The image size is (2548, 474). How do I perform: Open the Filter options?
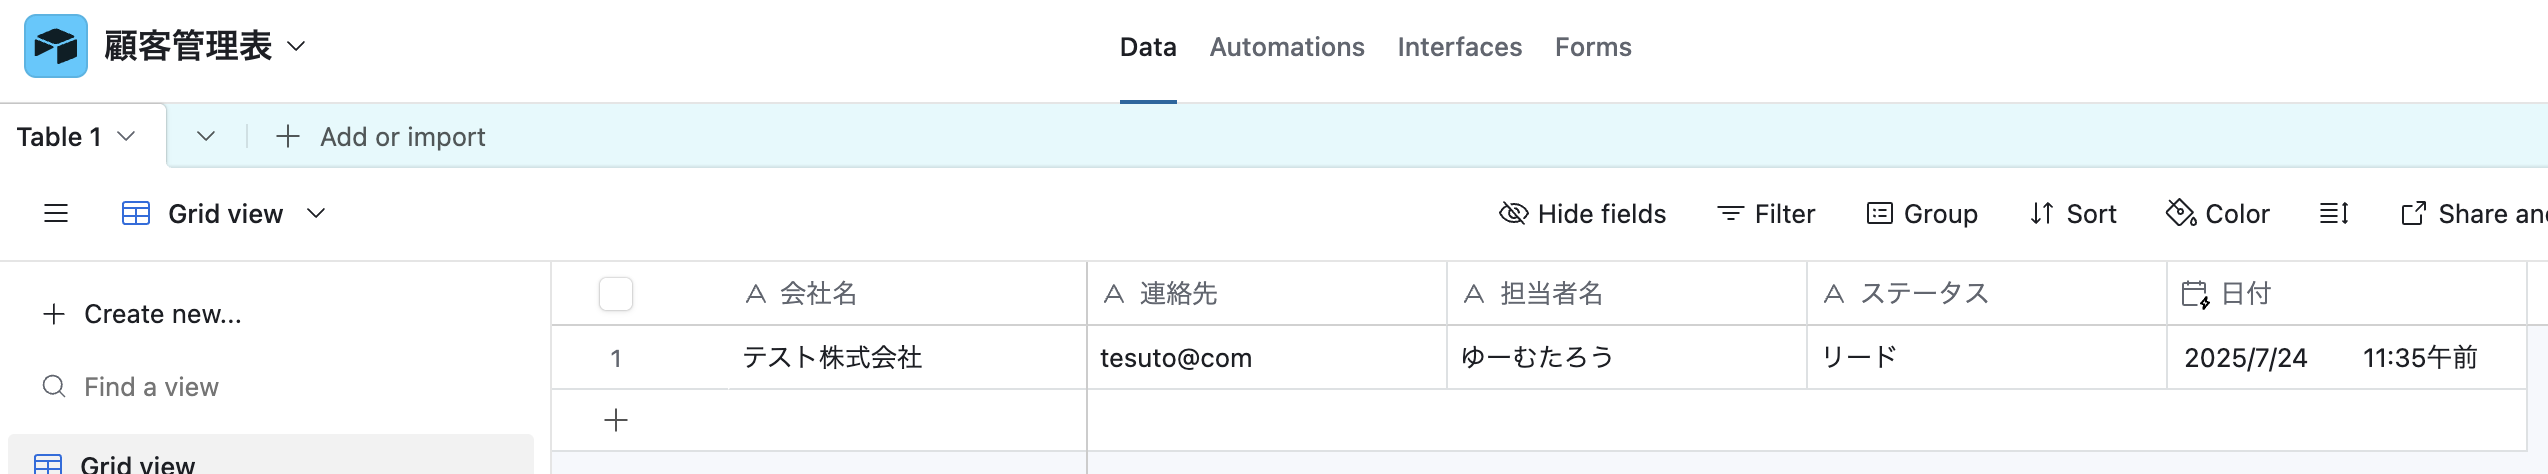tap(1766, 214)
